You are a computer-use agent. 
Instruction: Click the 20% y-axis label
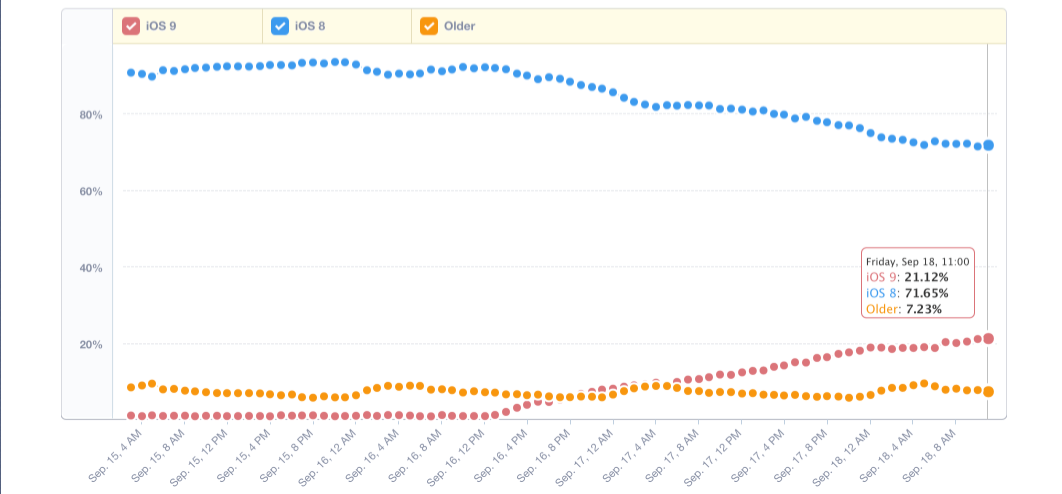coord(91,345)
